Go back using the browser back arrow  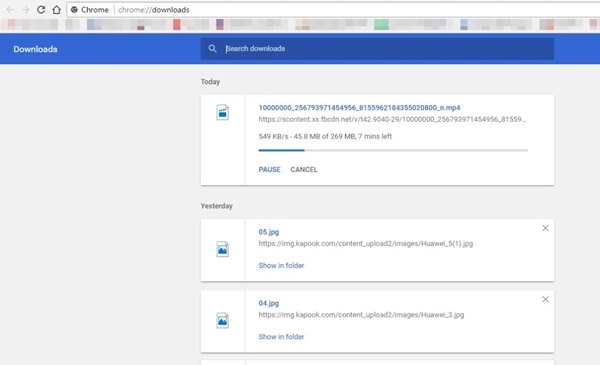click(10, 10)
